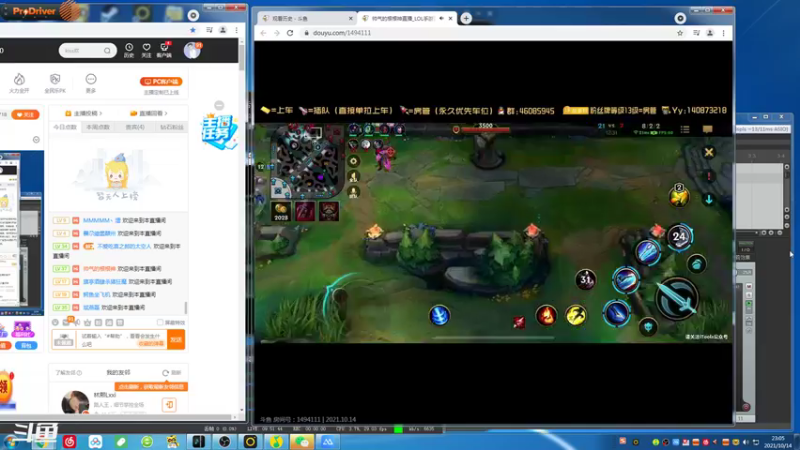Switch to 今日贡献 tab
This screenshot has width=800, height=450.
(x=65, y=127)
